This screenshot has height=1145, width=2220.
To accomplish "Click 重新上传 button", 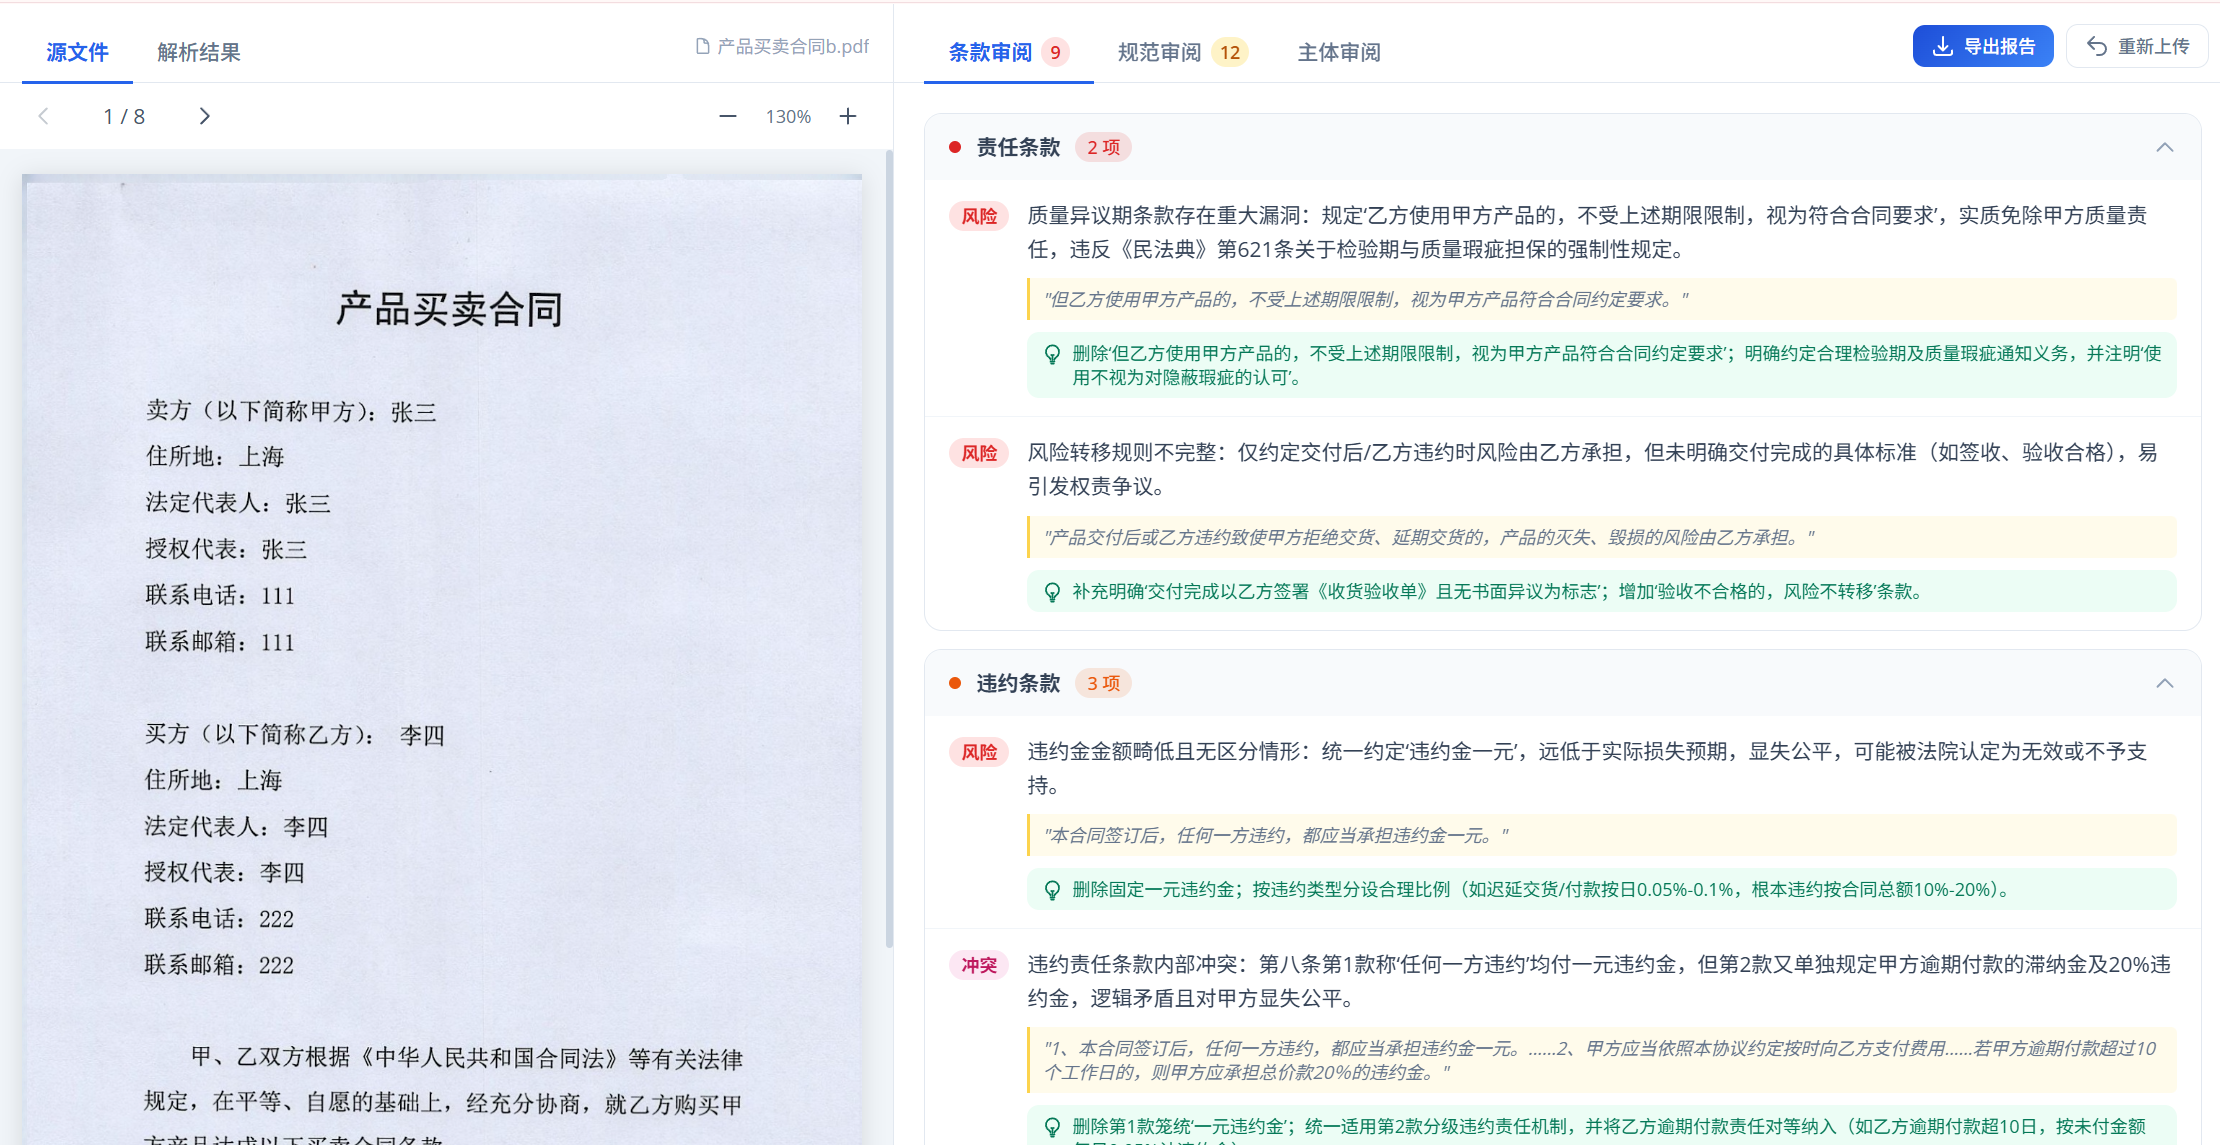I will (x=2137, y=46).
